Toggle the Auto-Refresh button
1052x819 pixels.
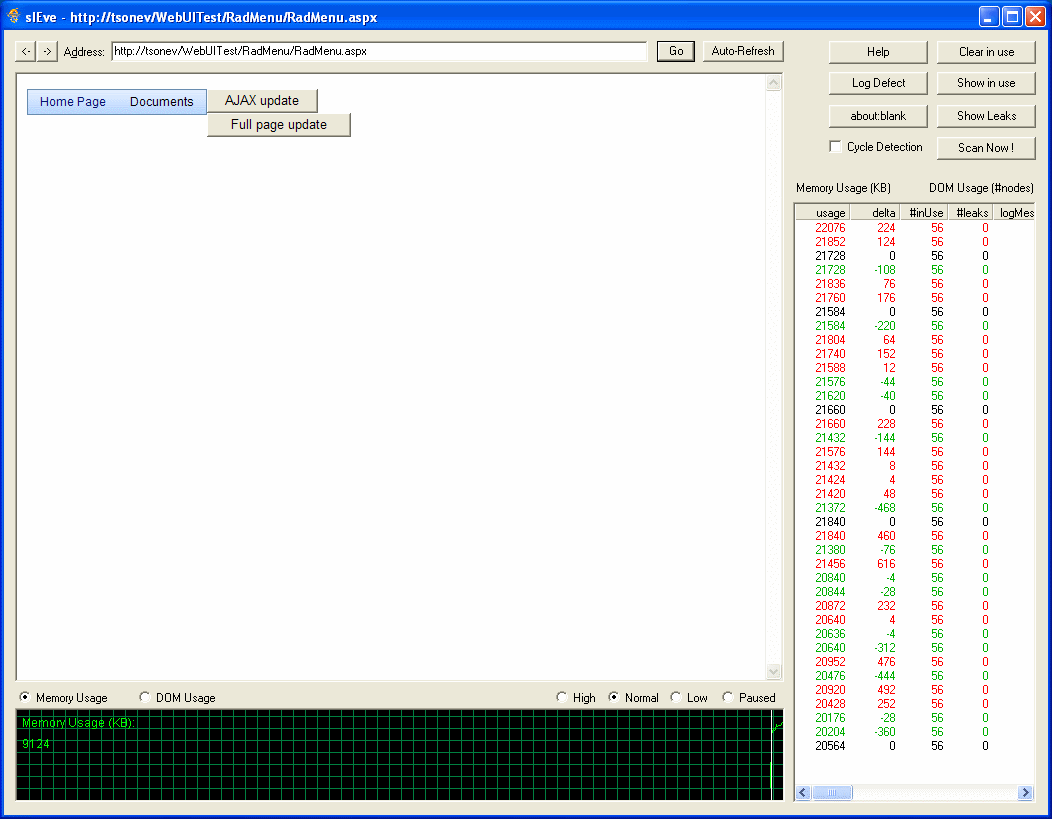click(x=743, y=51)
